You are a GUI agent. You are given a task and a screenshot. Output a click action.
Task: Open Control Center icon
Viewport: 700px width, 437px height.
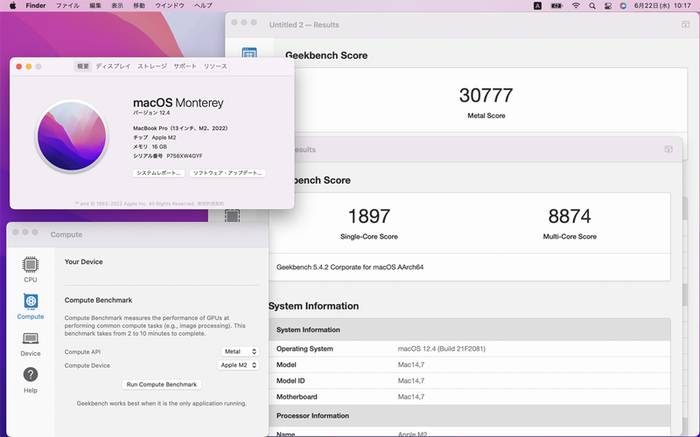(608, 5)
